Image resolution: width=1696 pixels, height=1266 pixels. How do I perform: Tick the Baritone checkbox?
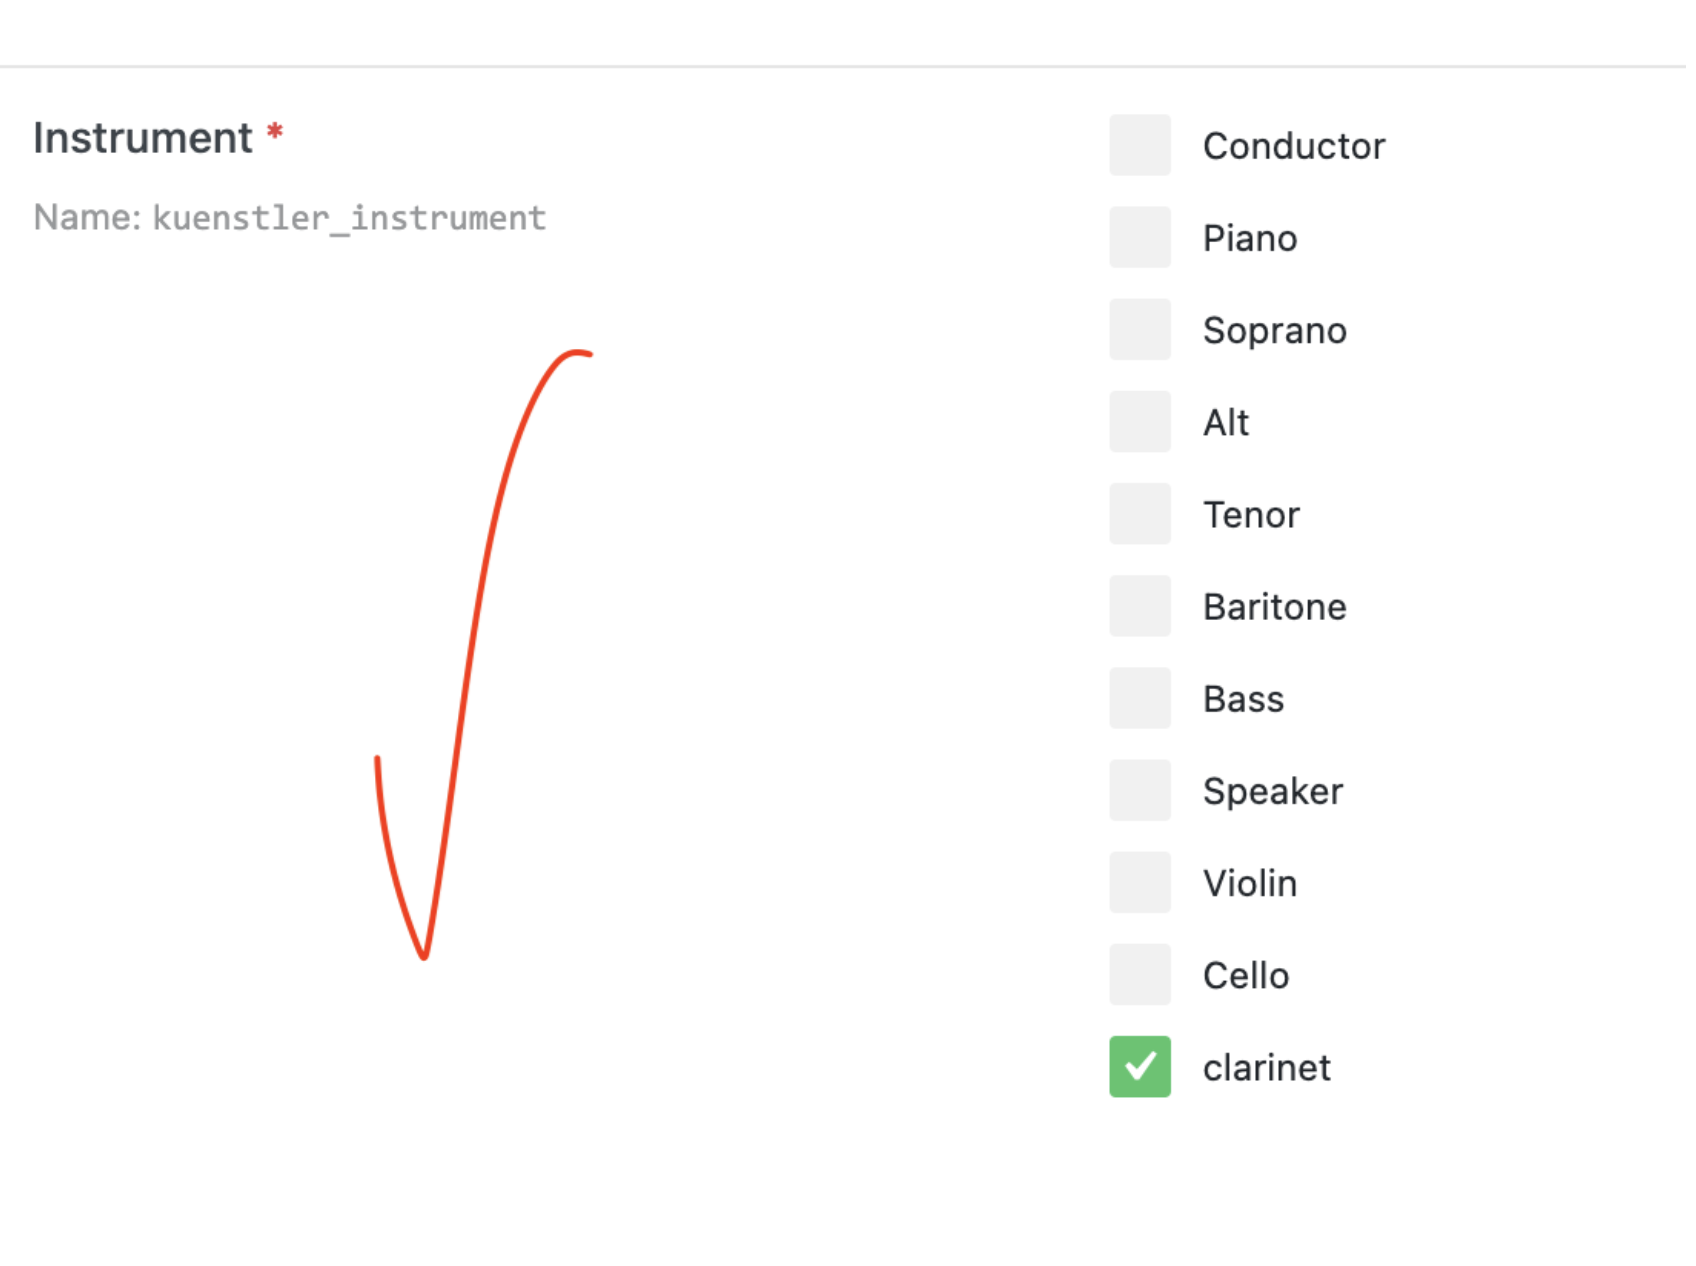click(1139, 606)
